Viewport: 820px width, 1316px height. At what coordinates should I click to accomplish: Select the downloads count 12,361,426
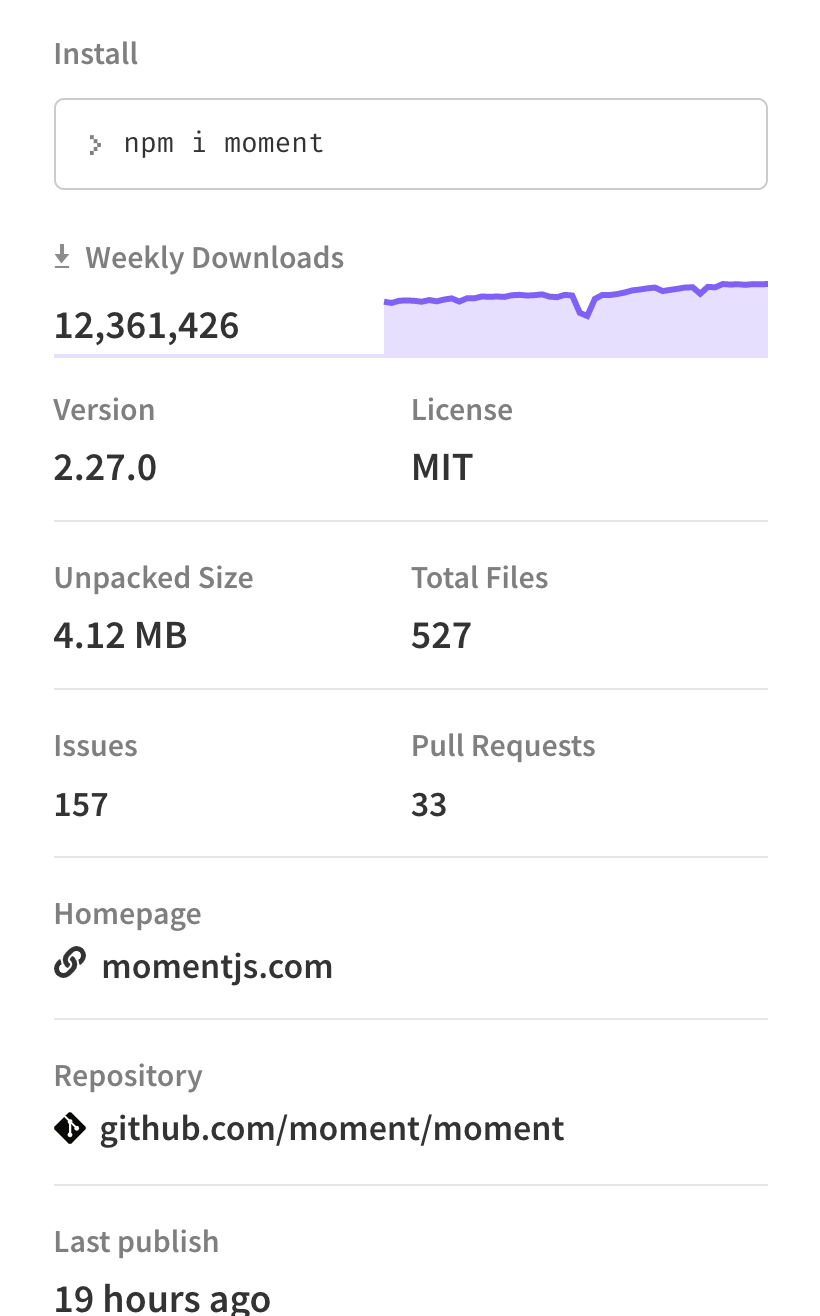tap(146, 324)
